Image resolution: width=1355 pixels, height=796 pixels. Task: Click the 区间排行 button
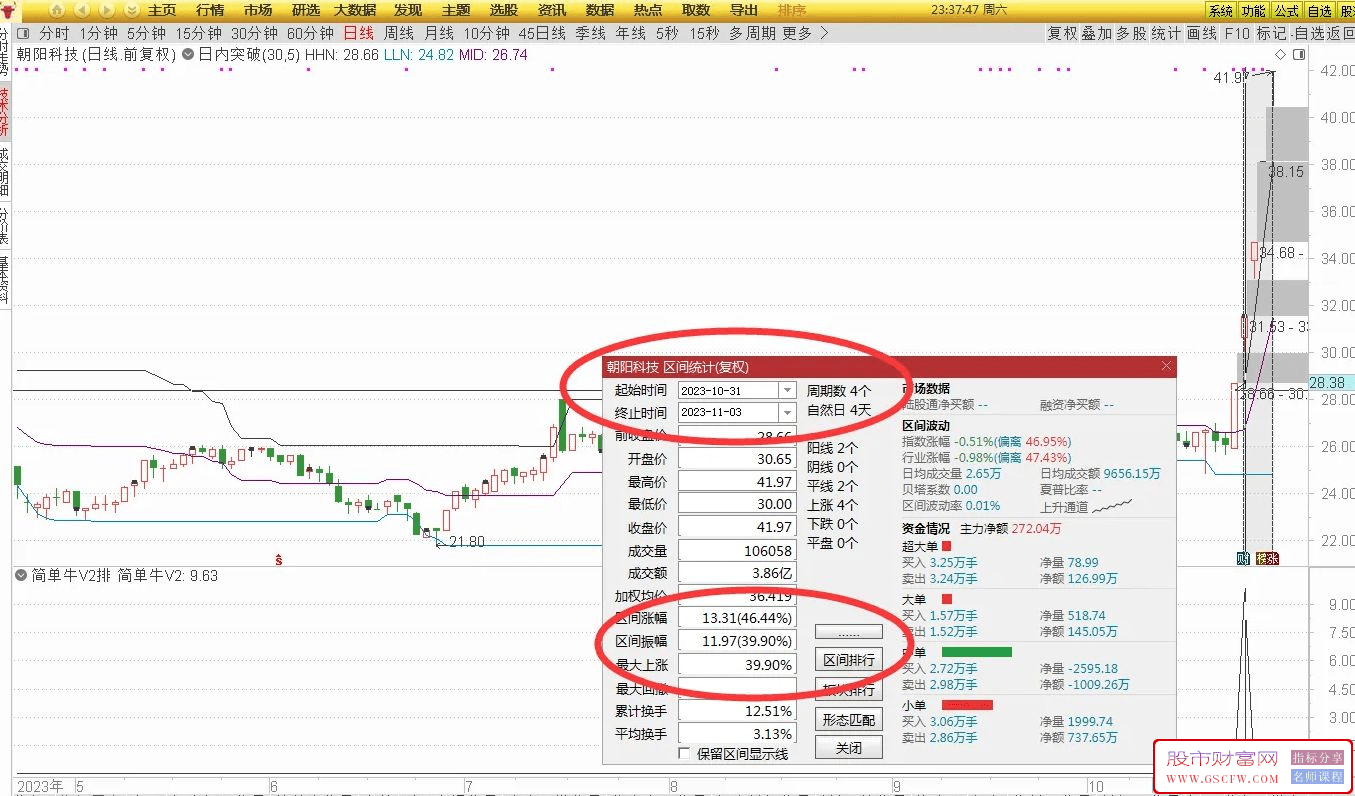coord(849,660)
